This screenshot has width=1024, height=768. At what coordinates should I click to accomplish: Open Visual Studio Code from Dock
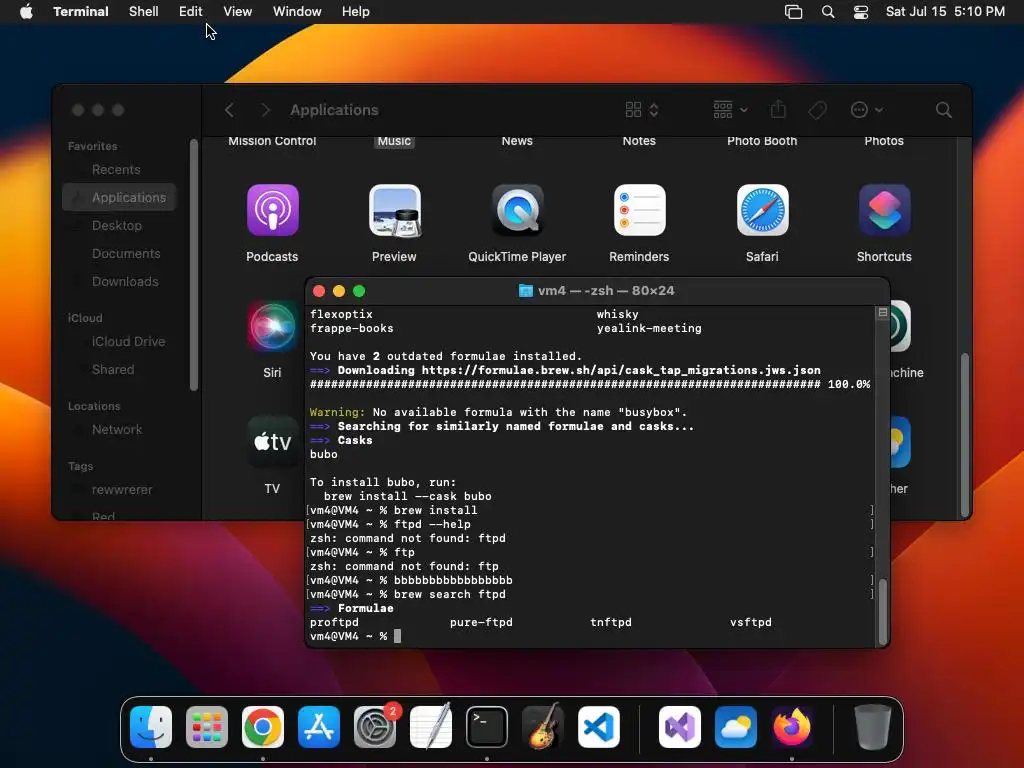599,727
